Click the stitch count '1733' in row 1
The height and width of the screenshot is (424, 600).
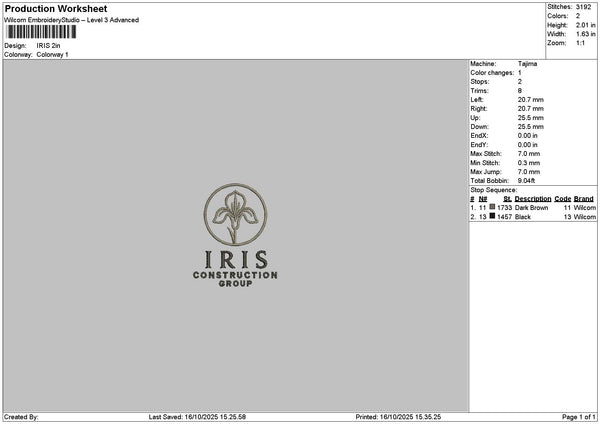coord(505,208)
